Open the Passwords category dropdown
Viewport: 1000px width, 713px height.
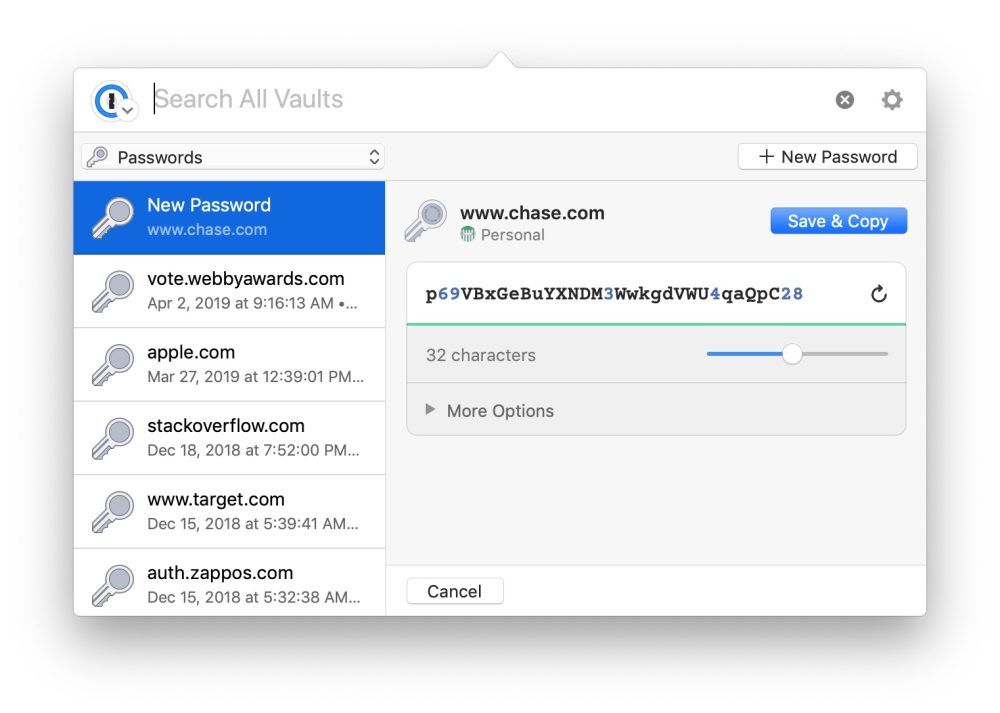click(231, 157)
